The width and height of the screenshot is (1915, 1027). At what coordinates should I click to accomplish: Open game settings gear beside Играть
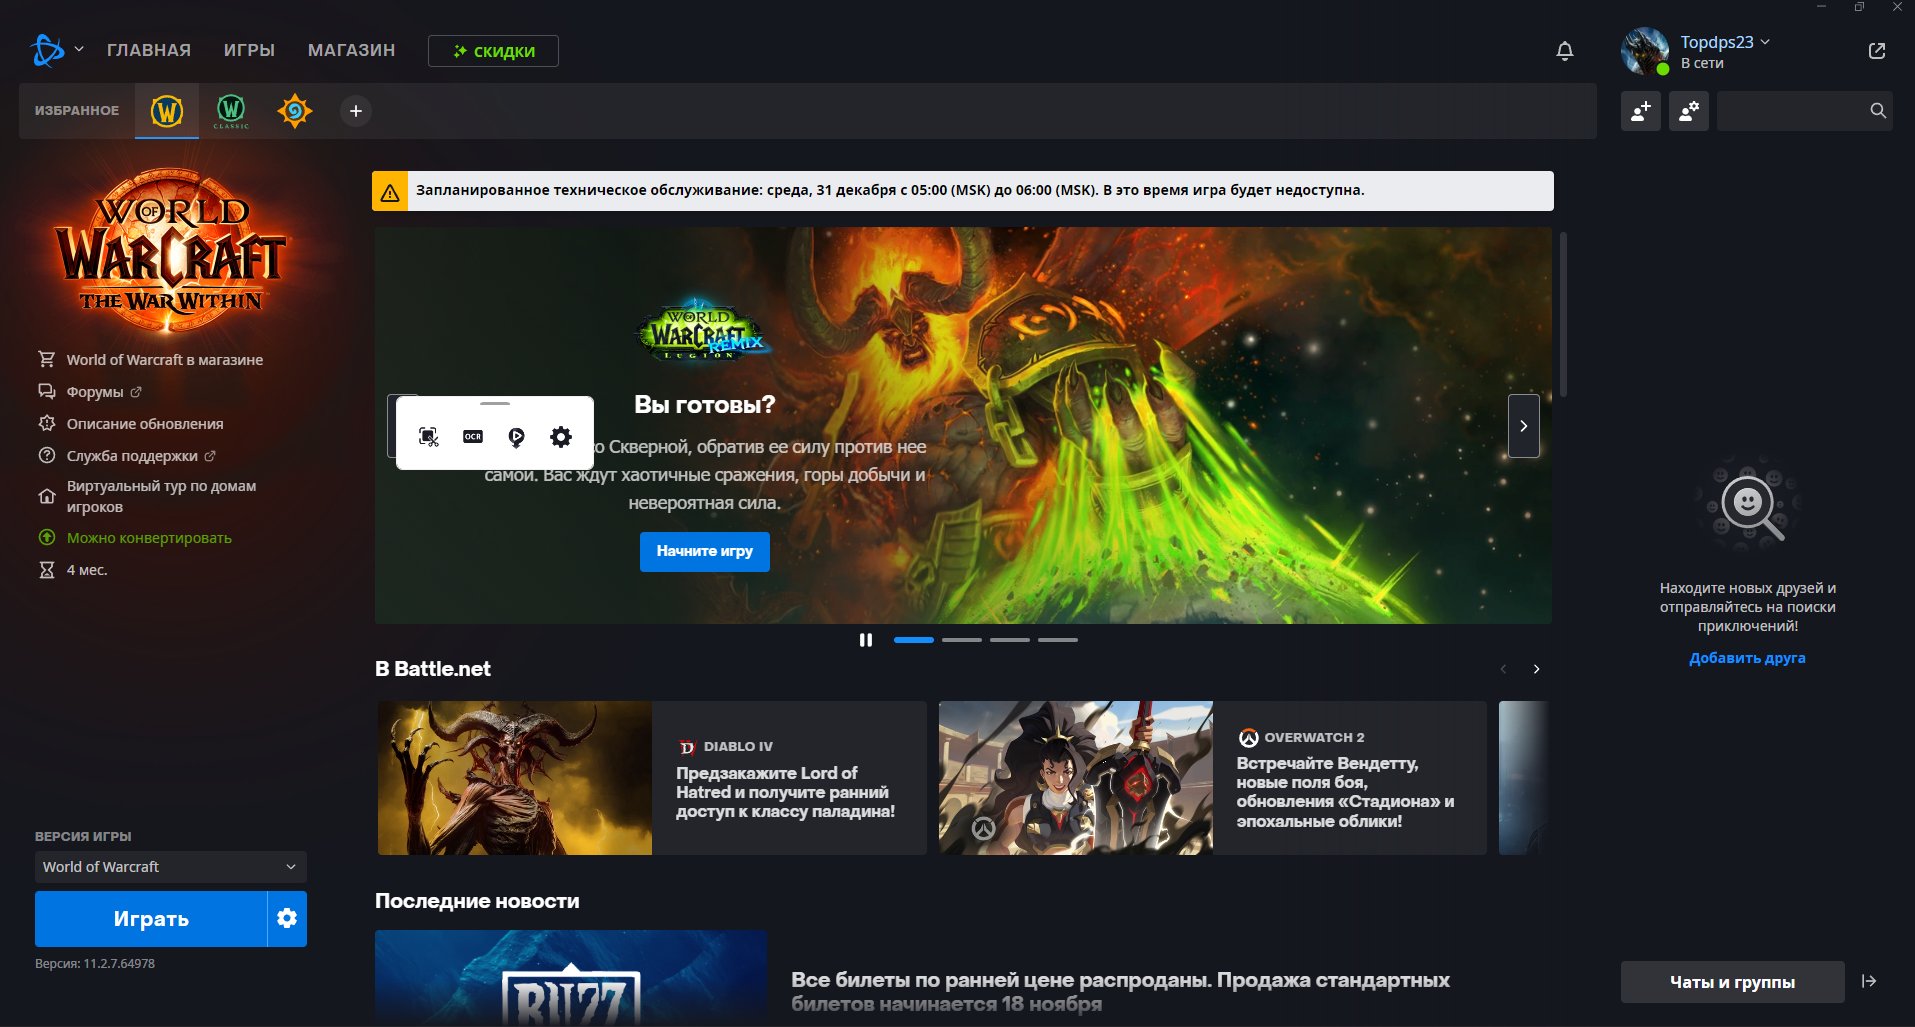[286, 918]
